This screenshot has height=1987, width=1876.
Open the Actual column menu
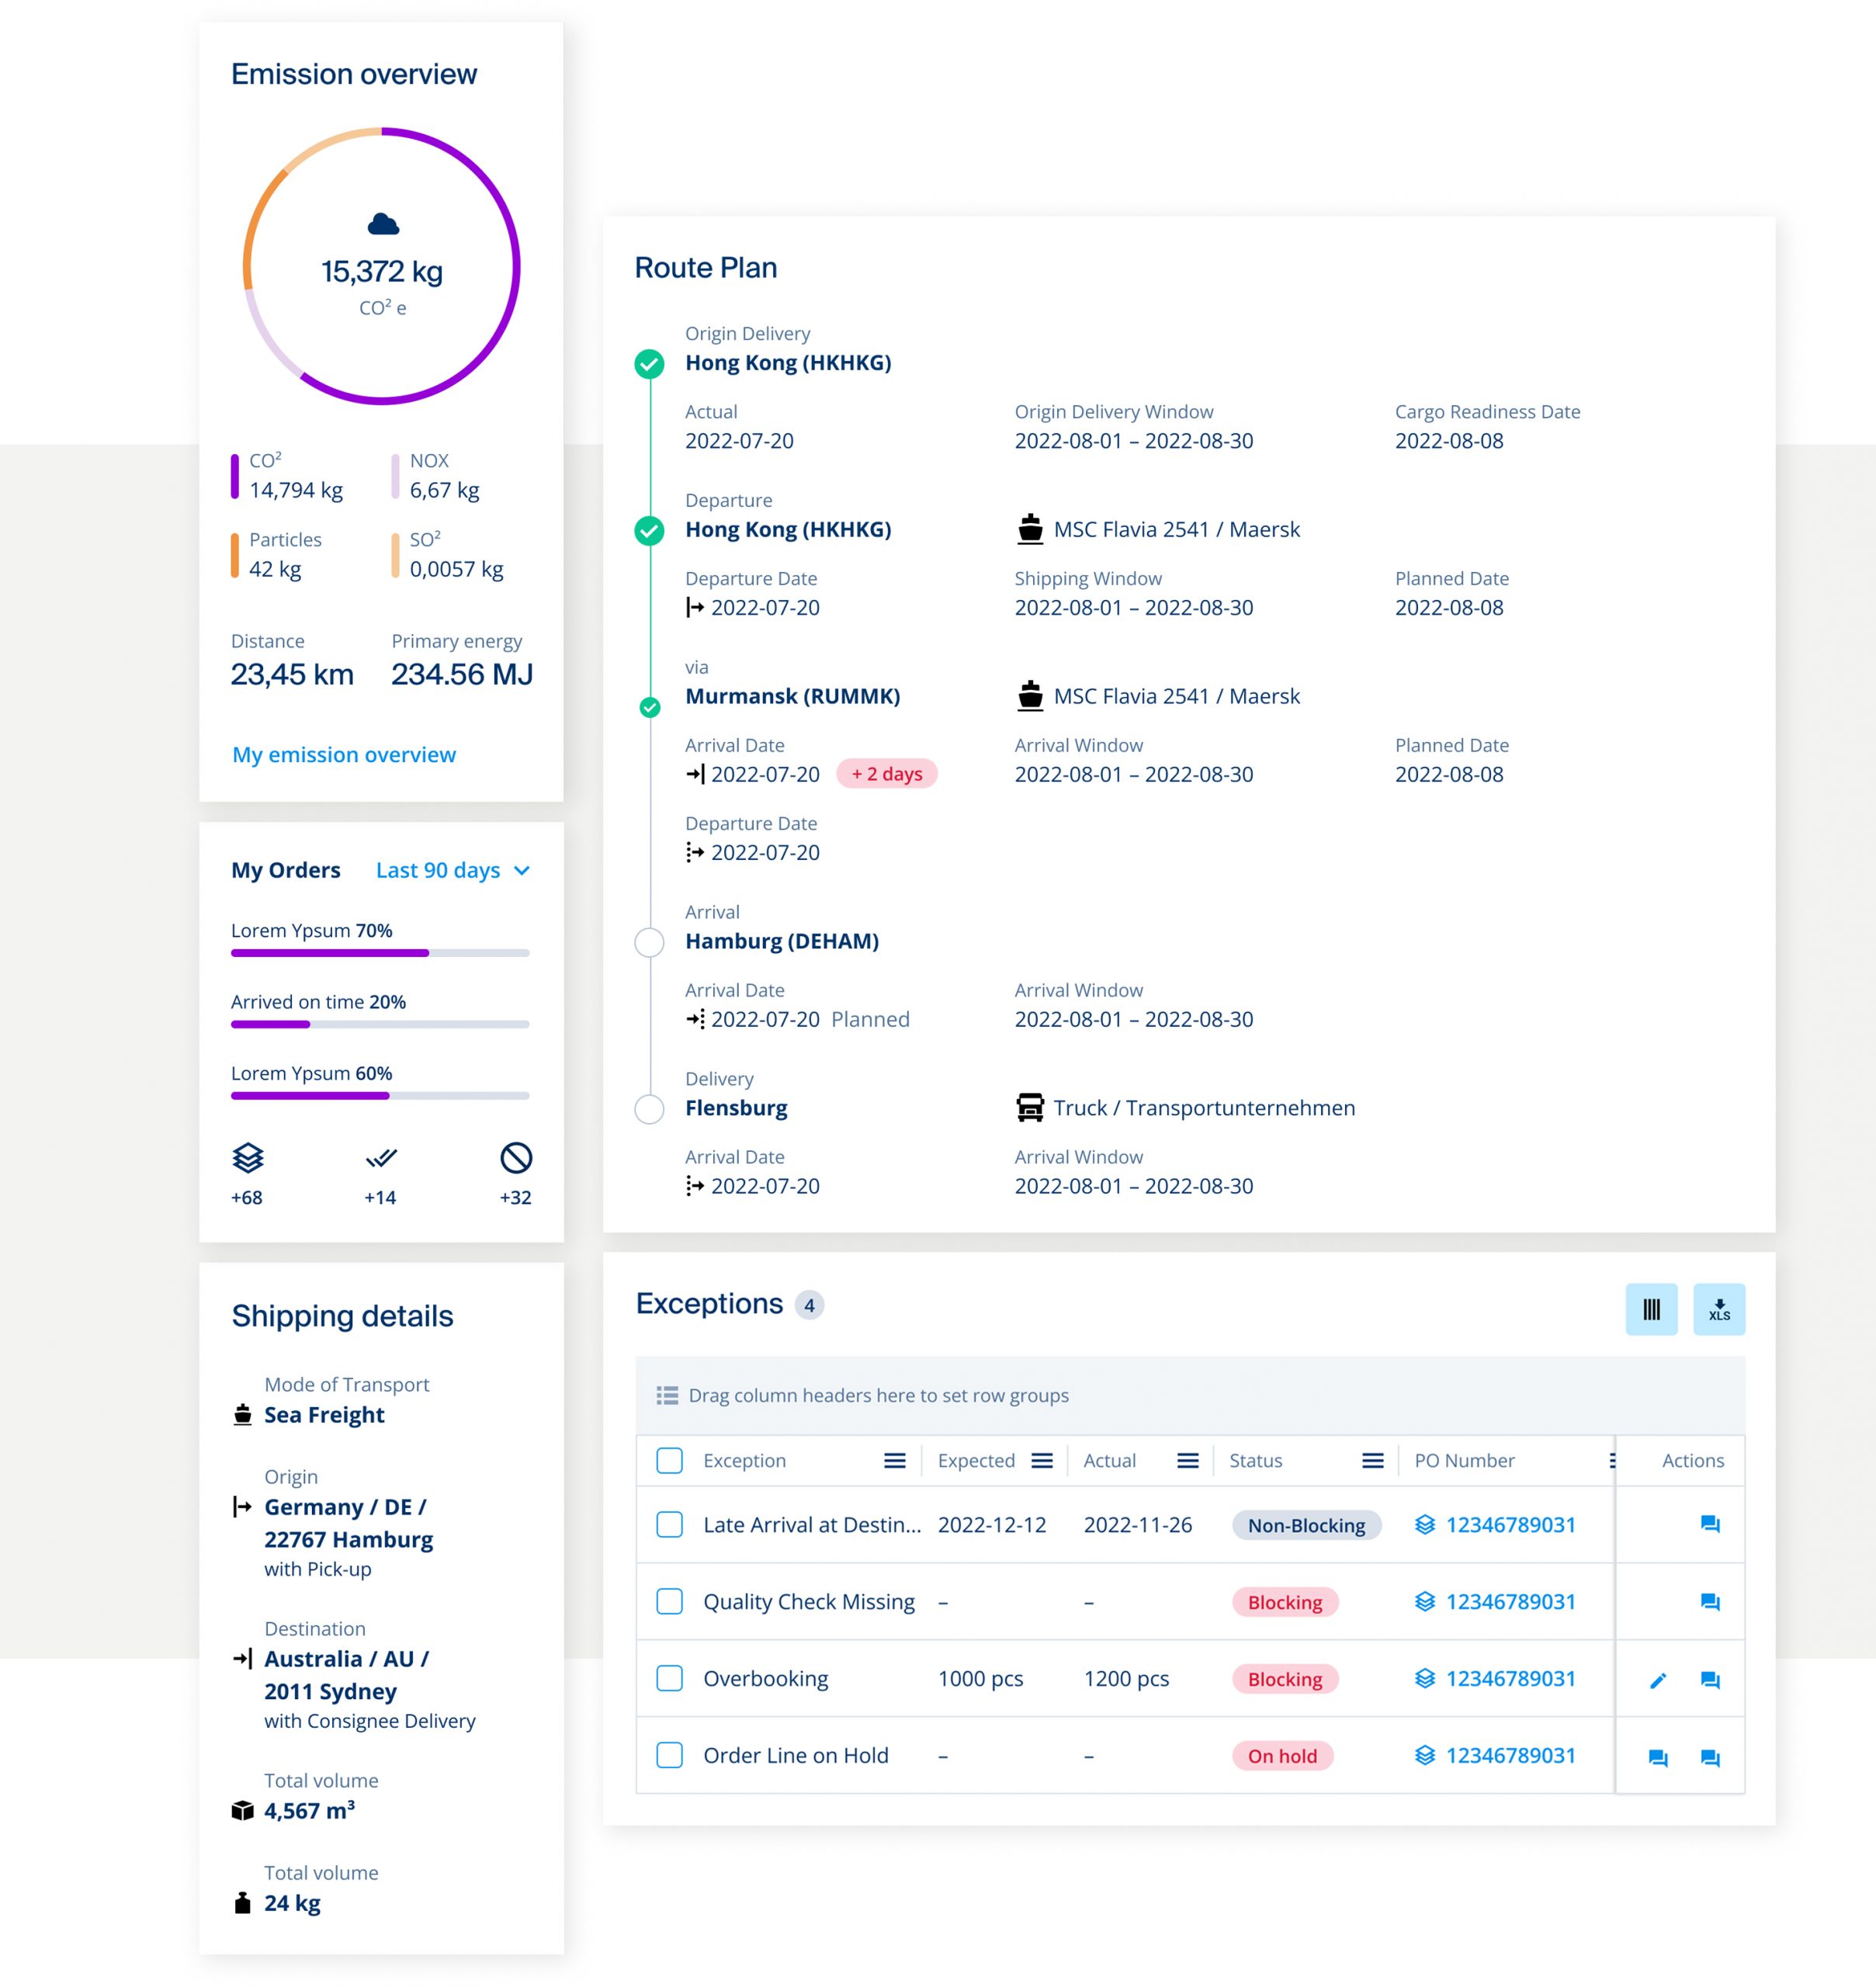click(x=1187, y=1461)
